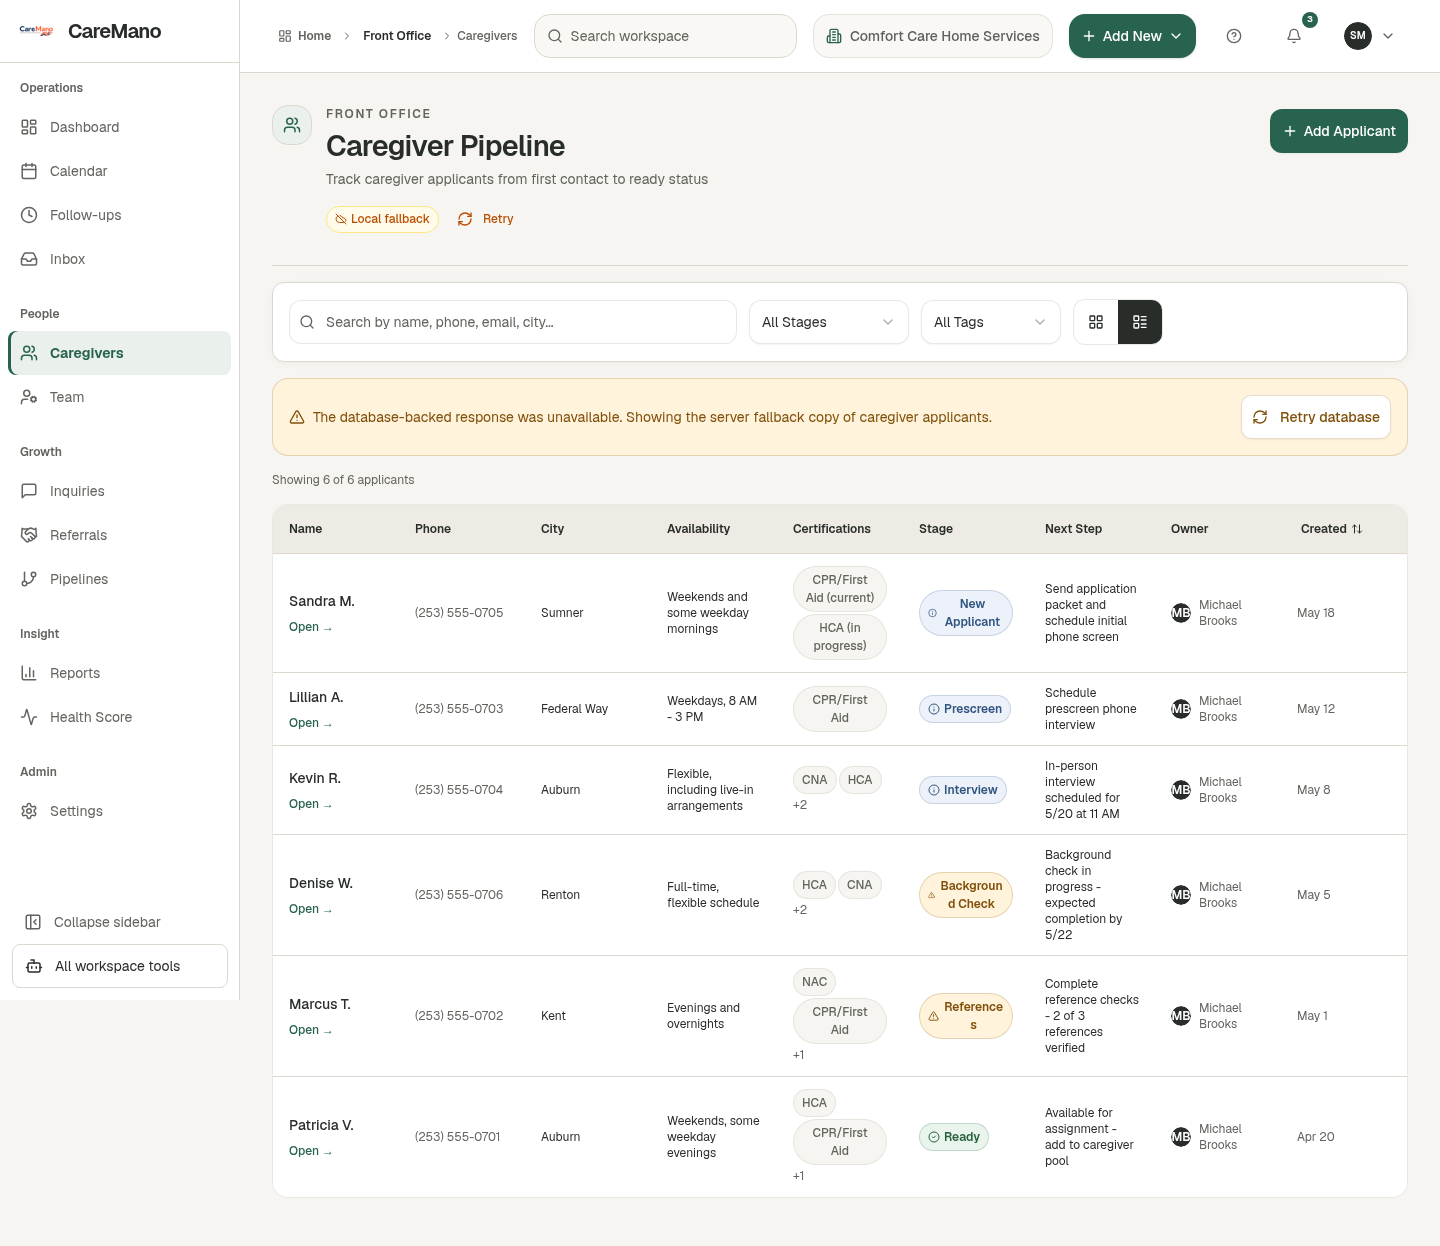Image resolution: width=1440 pixels, height=1246 pixels.
Task: Open the Add New dropdown button
Action: coord(1132,36)
